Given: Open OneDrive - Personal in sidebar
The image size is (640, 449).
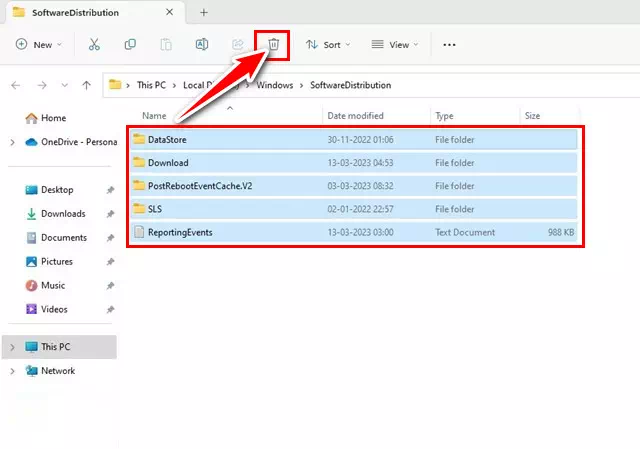Looking at the screenshot, I should click(x=71, y=142).
